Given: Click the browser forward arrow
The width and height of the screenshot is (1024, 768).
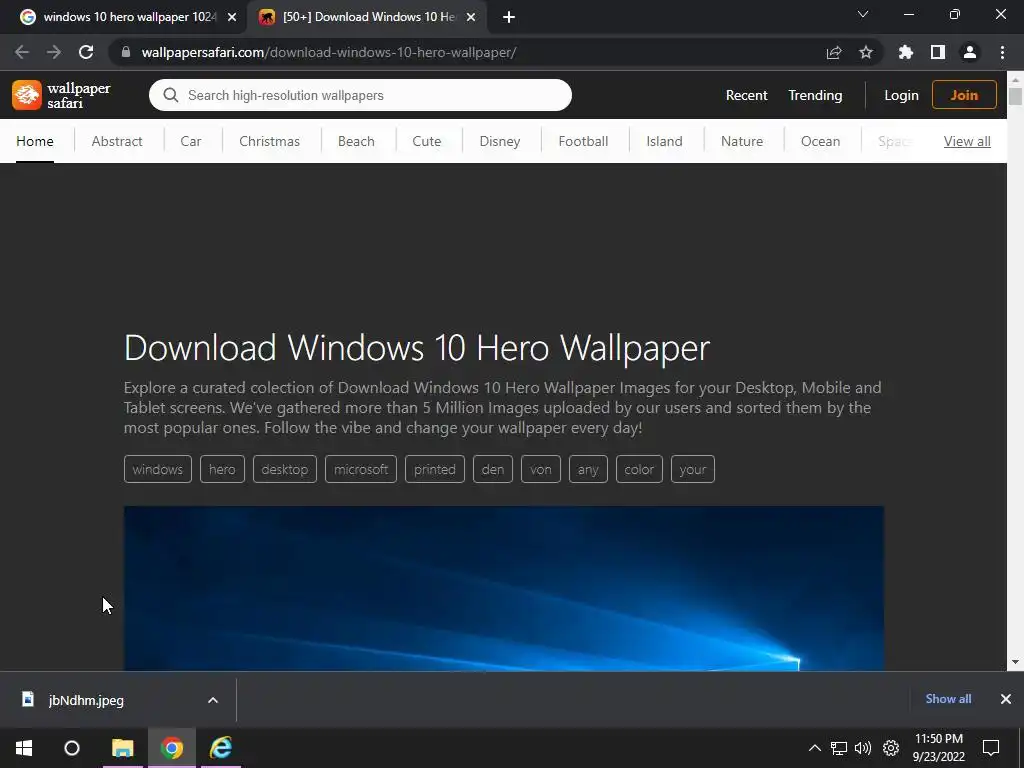Looking at the screenshot, I should 54,52.
